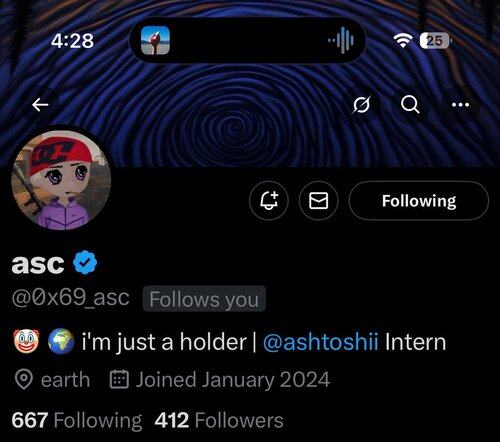Tap the back arrow icon
The width and height of the screenshot is (500, 442).
pyautogui.click(x=40, y=105)
